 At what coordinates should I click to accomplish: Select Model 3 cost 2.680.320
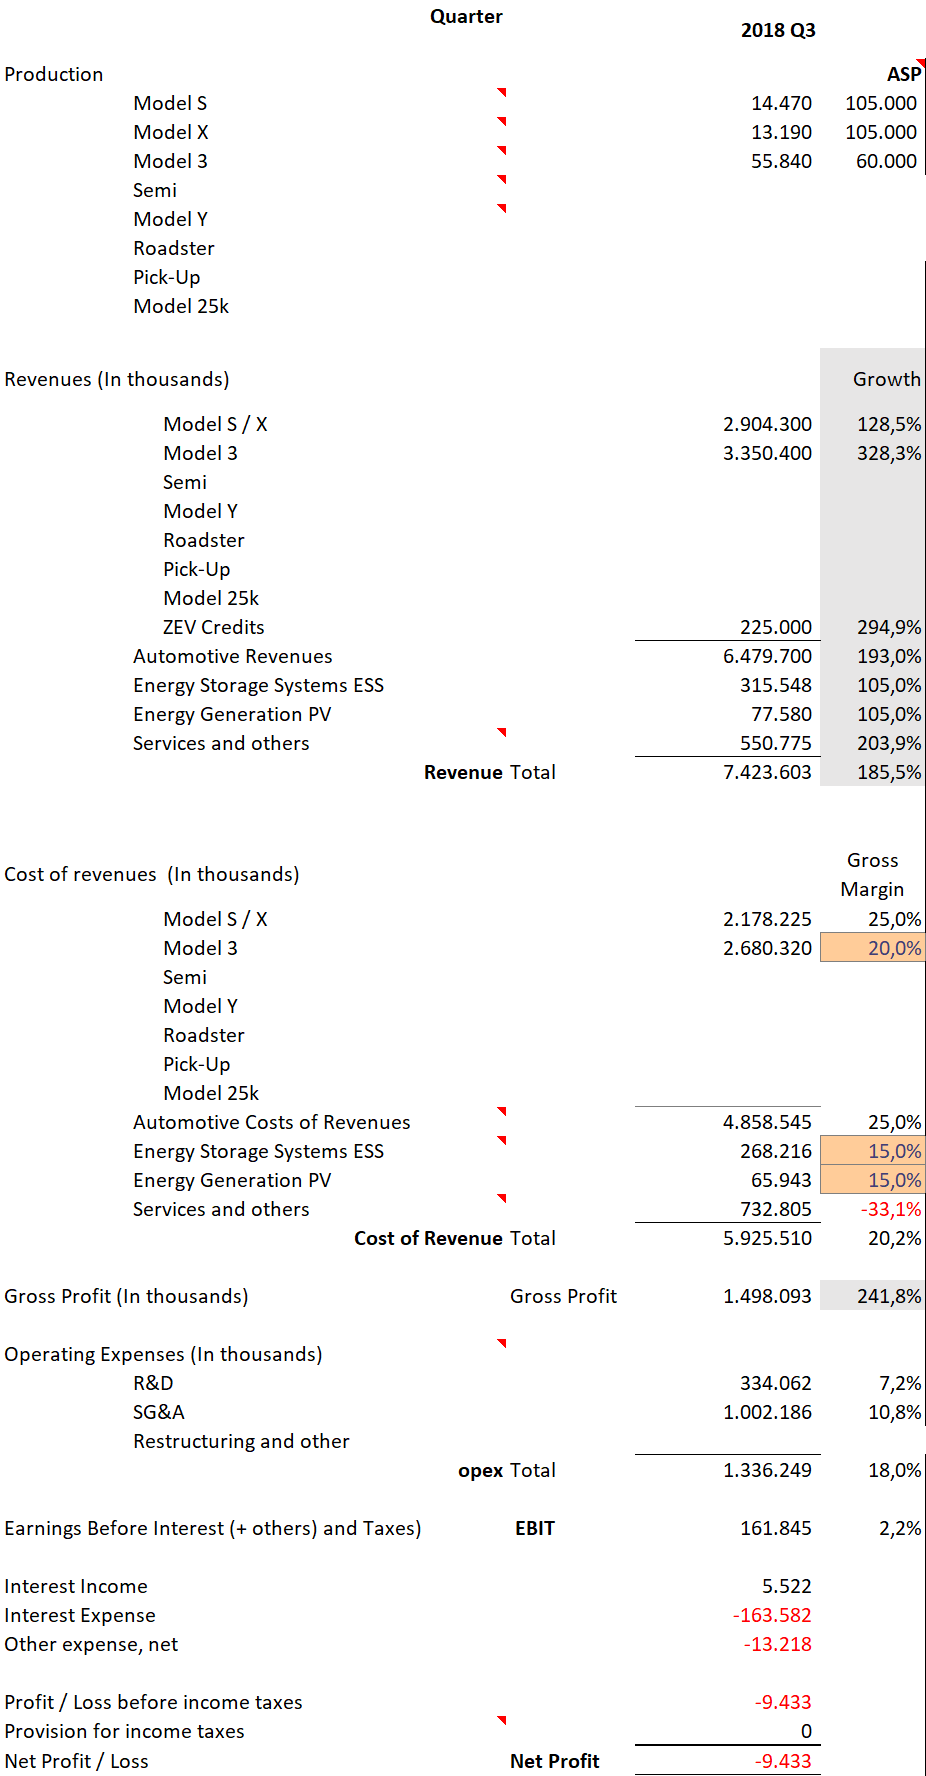pos(767,948)
